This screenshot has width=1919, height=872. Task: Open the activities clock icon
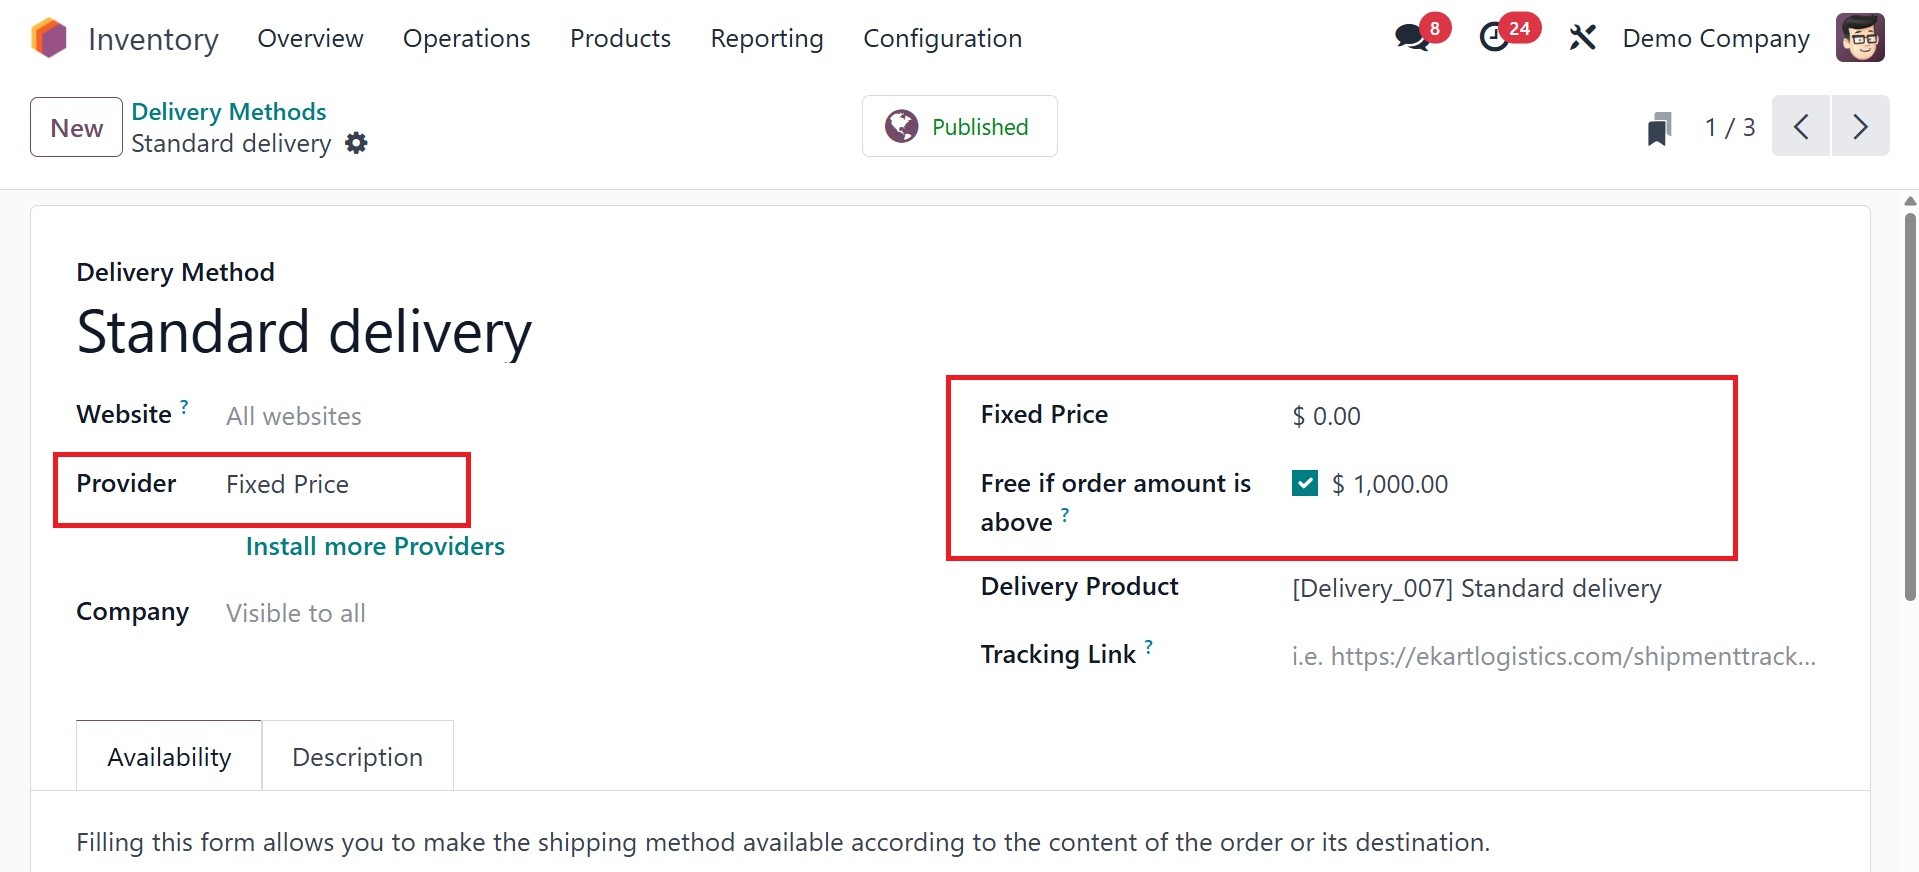[x=1495, y=38]
